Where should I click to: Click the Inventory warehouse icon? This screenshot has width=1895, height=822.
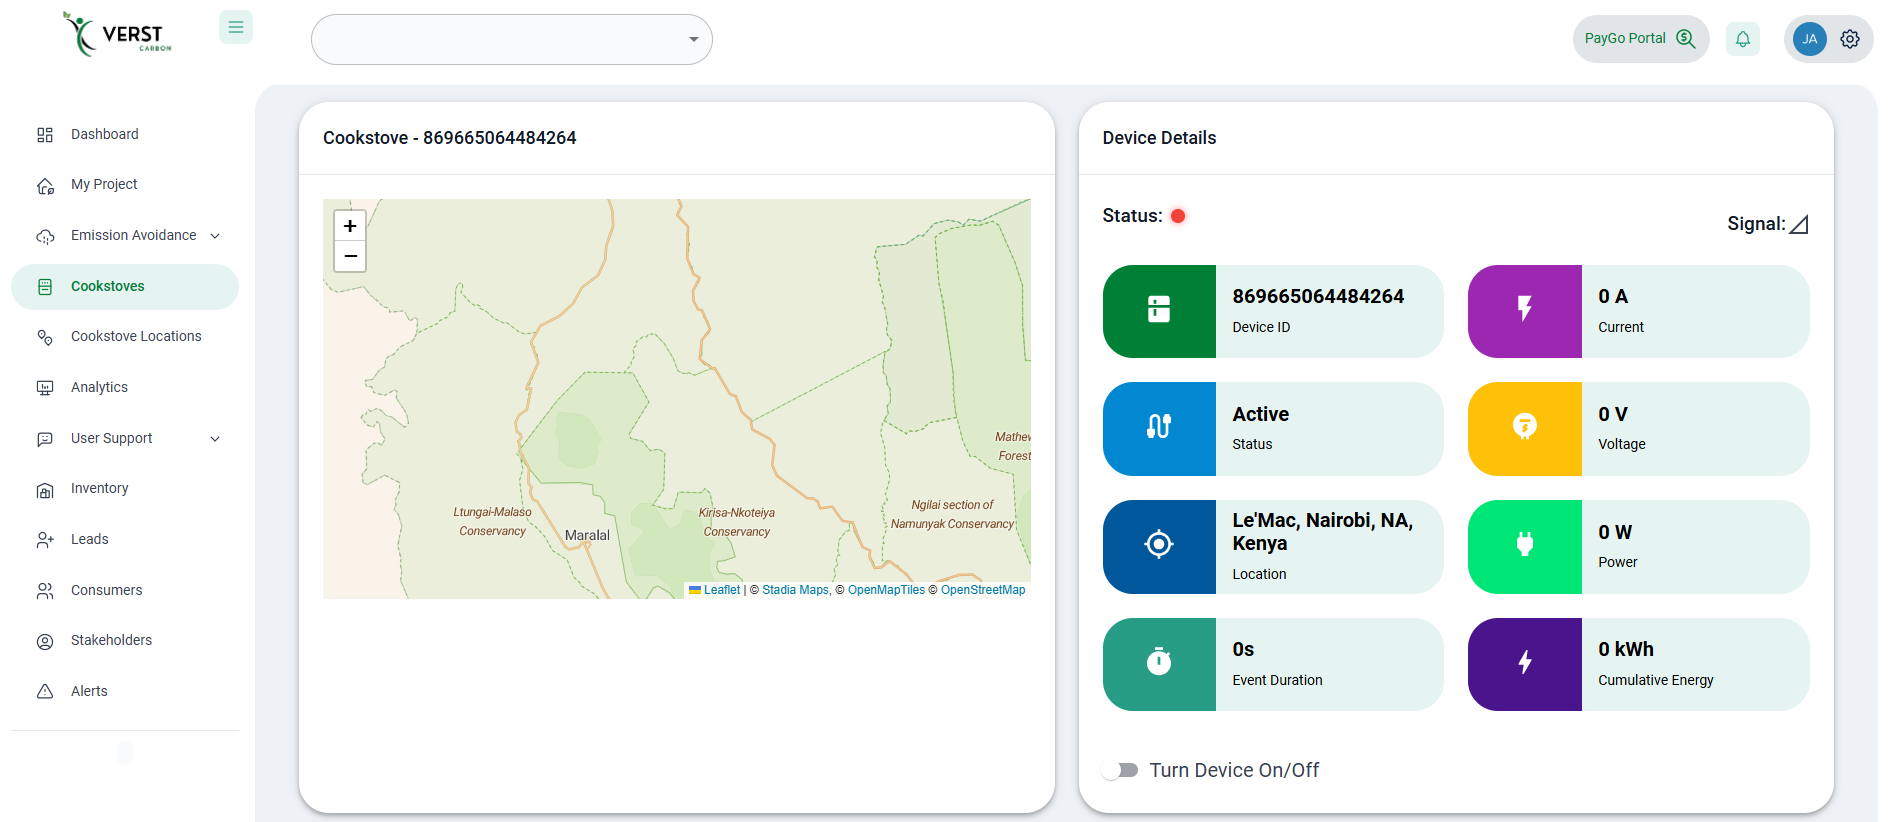(x=45, y=490)
